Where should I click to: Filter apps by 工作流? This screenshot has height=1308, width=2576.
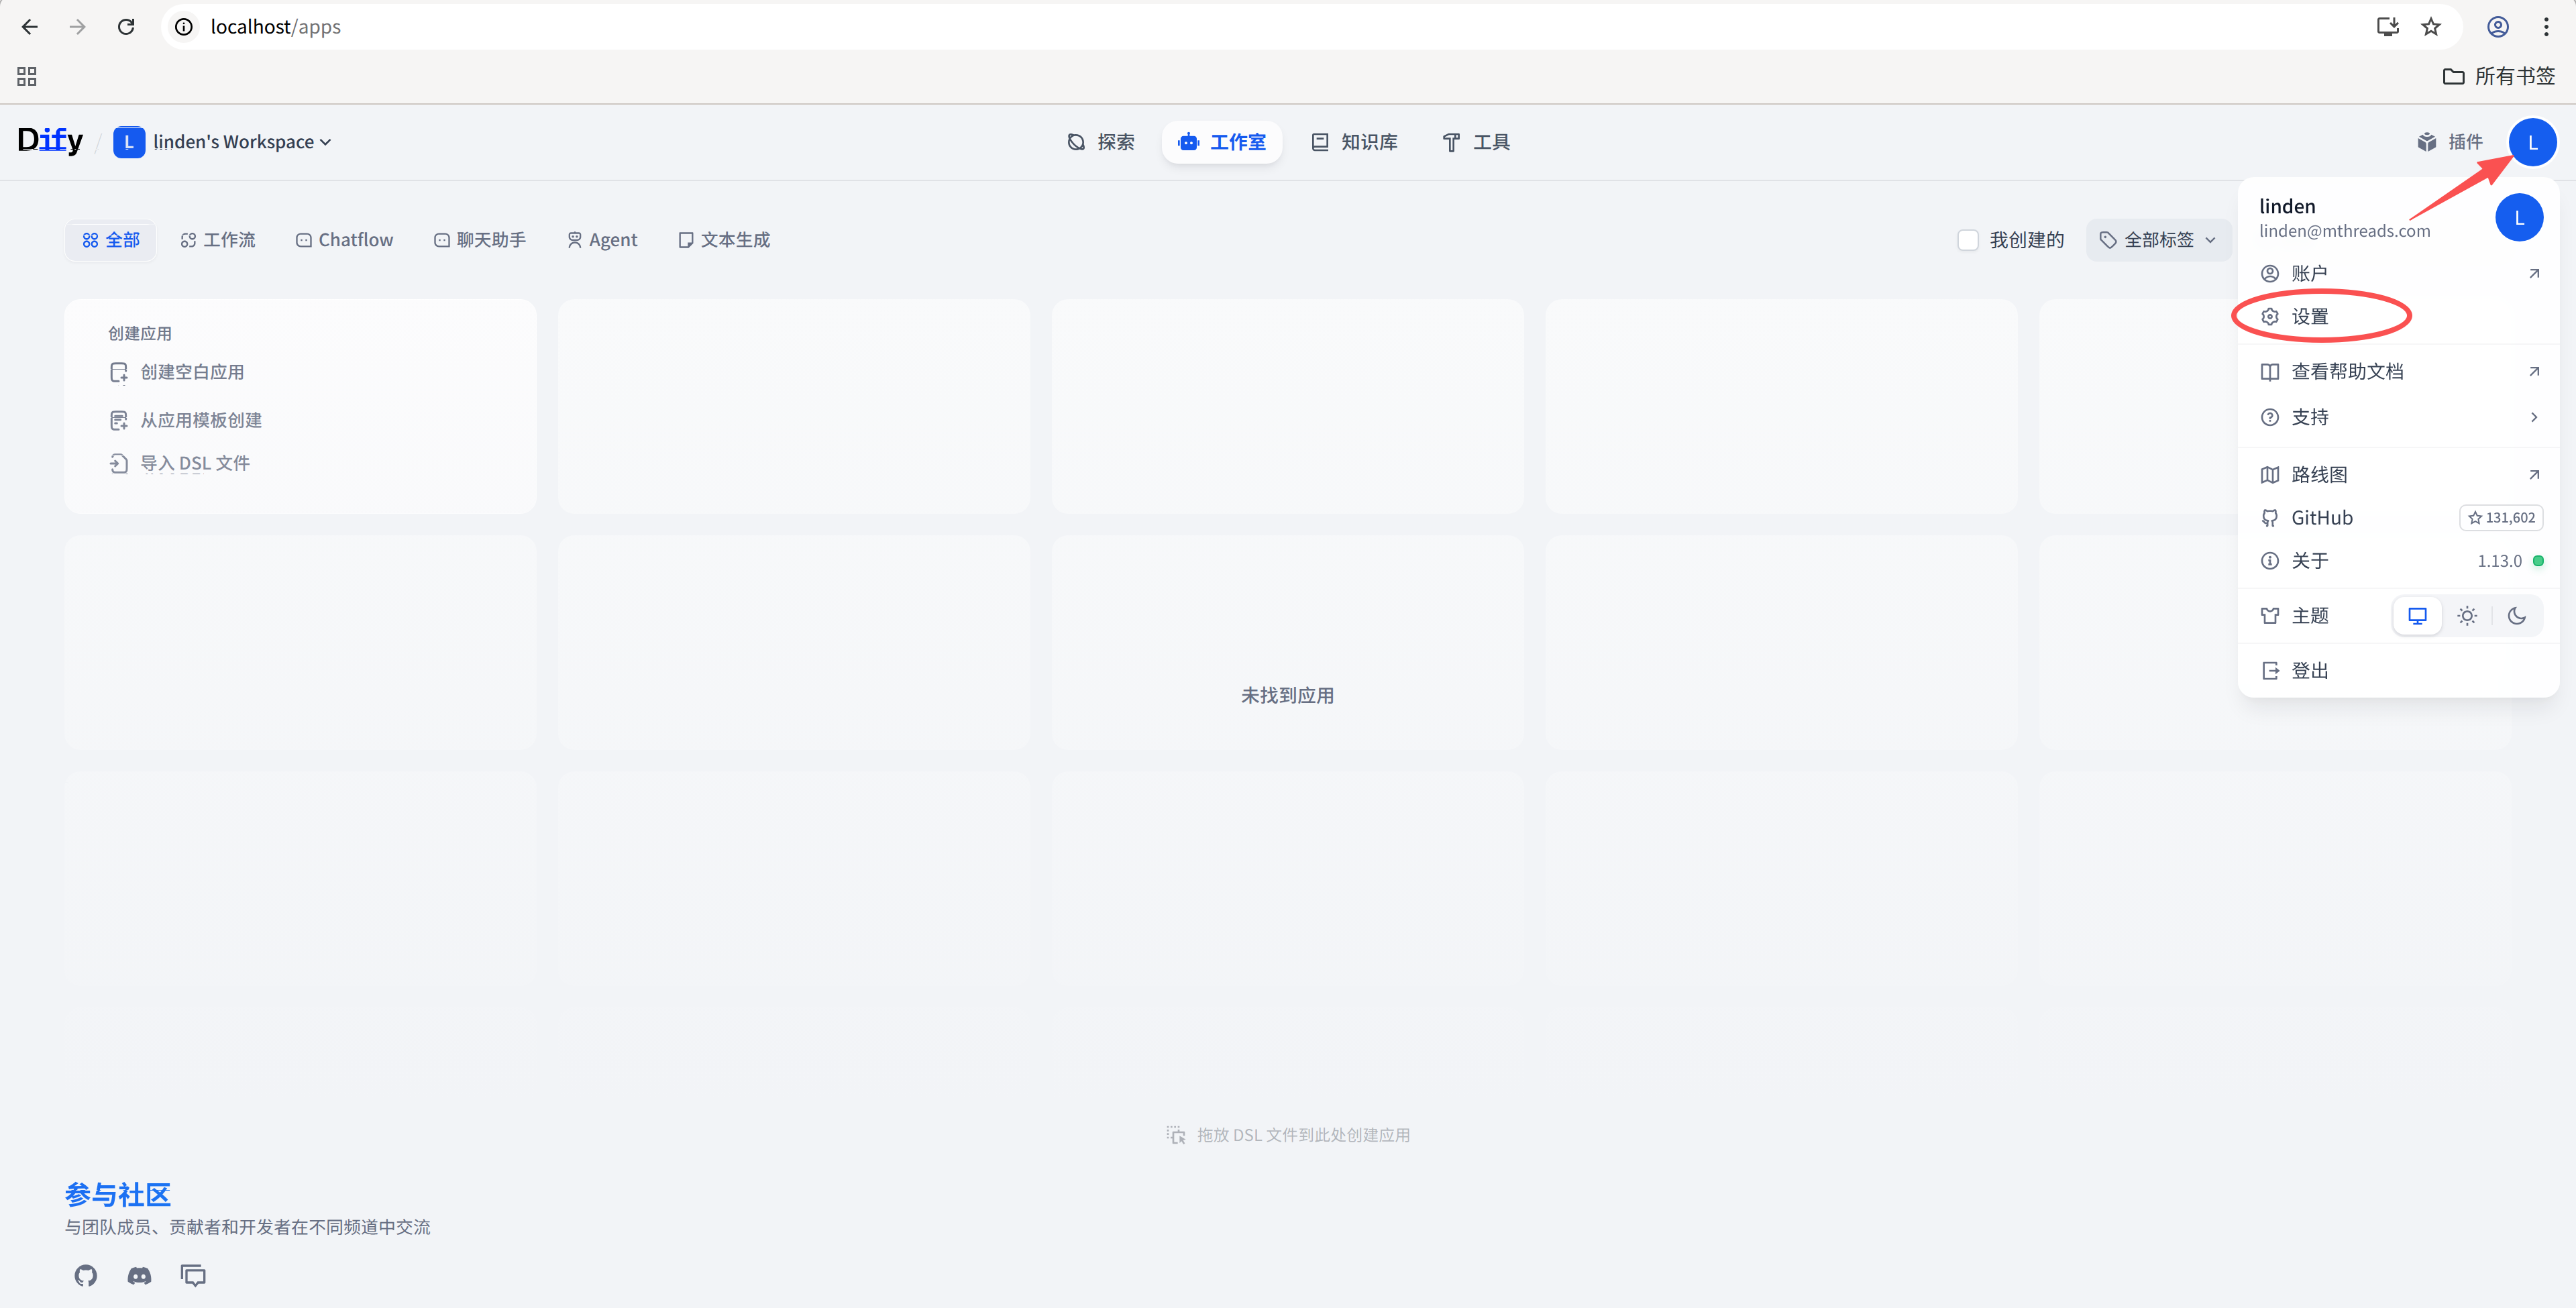point(218,240)
